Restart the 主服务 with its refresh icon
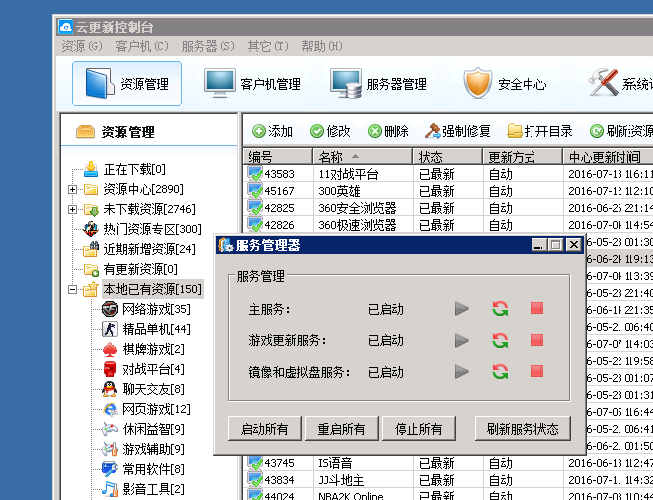The width and height of the screenshot is (653, 500). click(x=500, y=309)
